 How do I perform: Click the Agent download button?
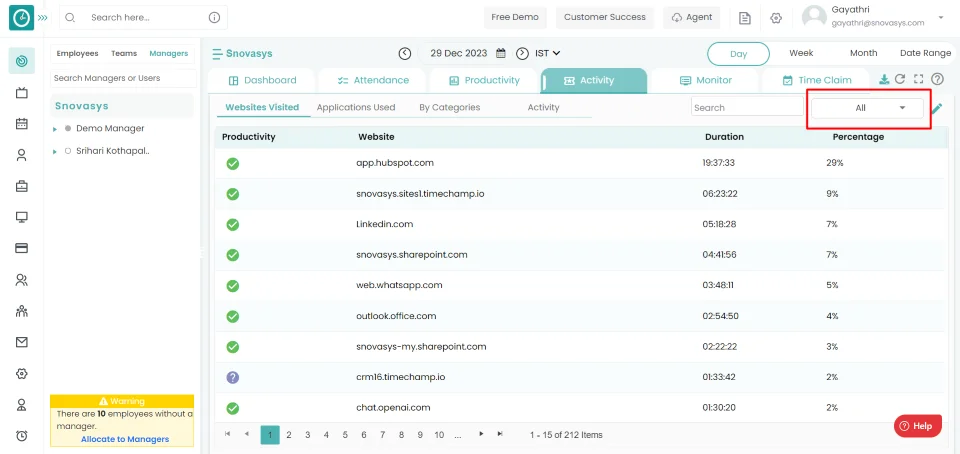(692, 17)
